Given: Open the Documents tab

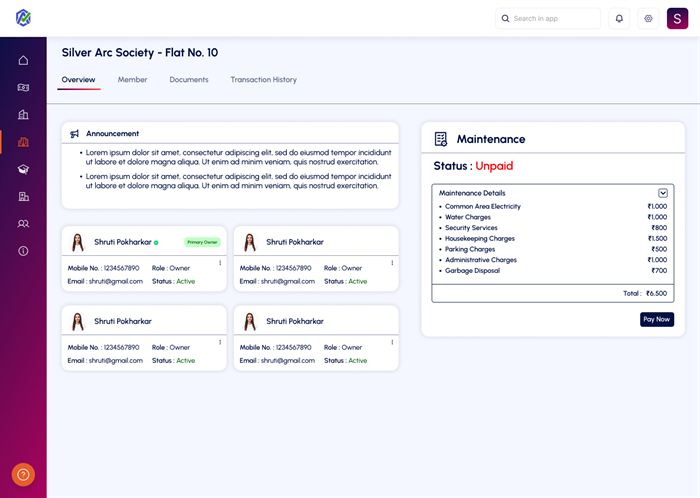Looking at the screenshot, I should coord(189,80).
